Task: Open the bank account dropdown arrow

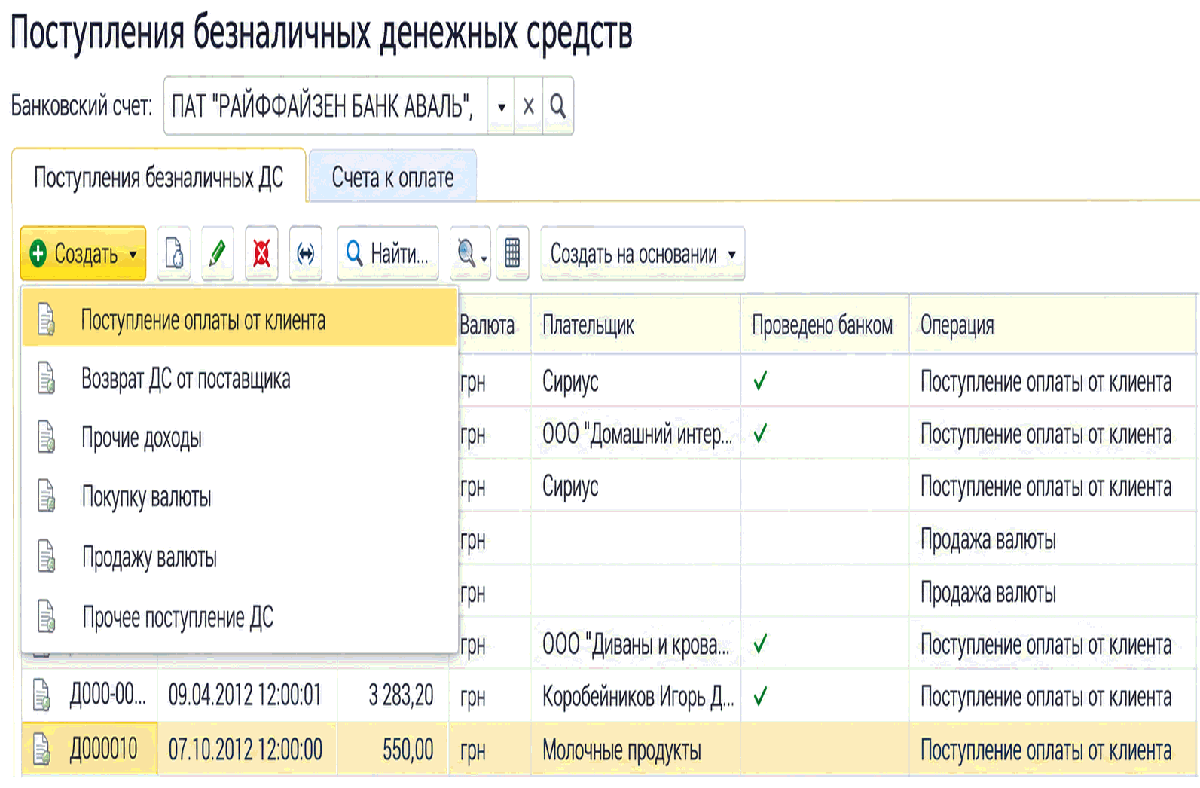Action: (x=502, y=106)
